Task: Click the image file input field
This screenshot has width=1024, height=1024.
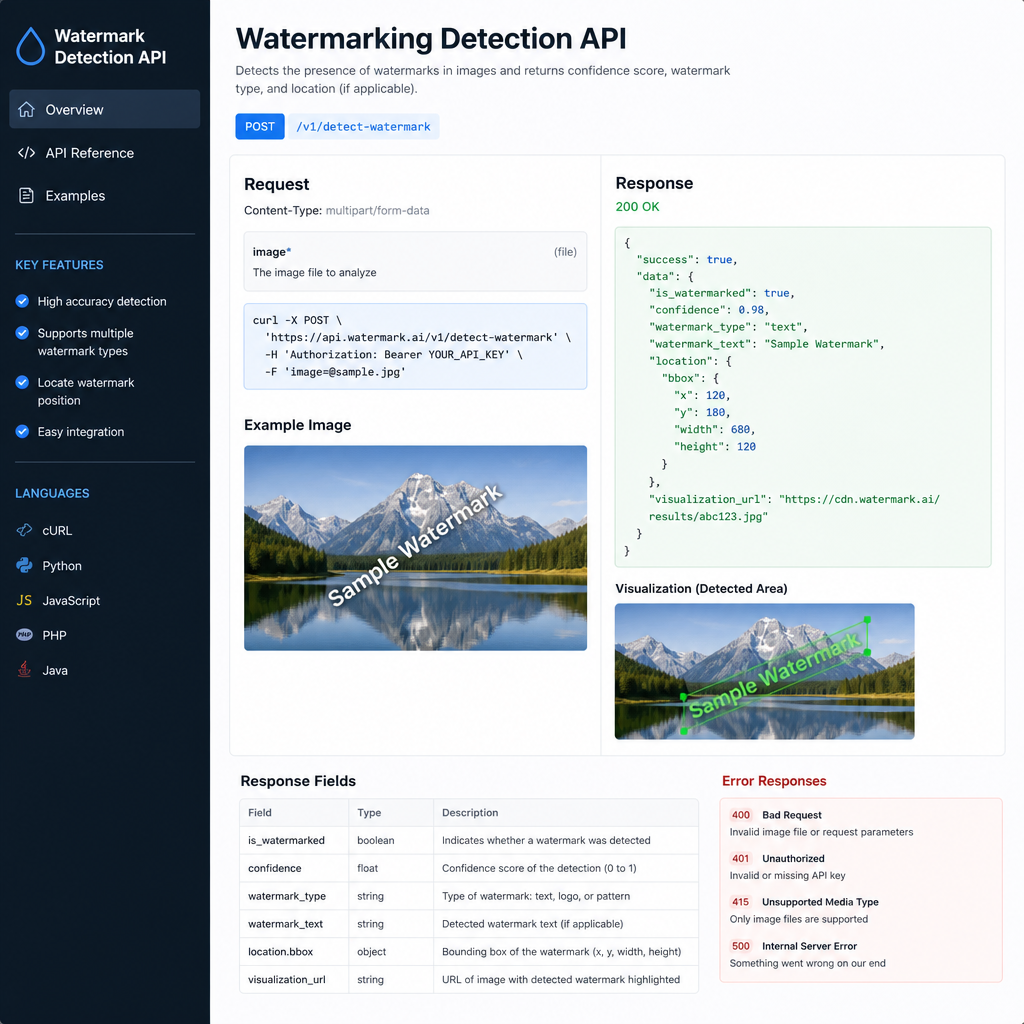Action: pyautogui.click(x=415, y=262)
